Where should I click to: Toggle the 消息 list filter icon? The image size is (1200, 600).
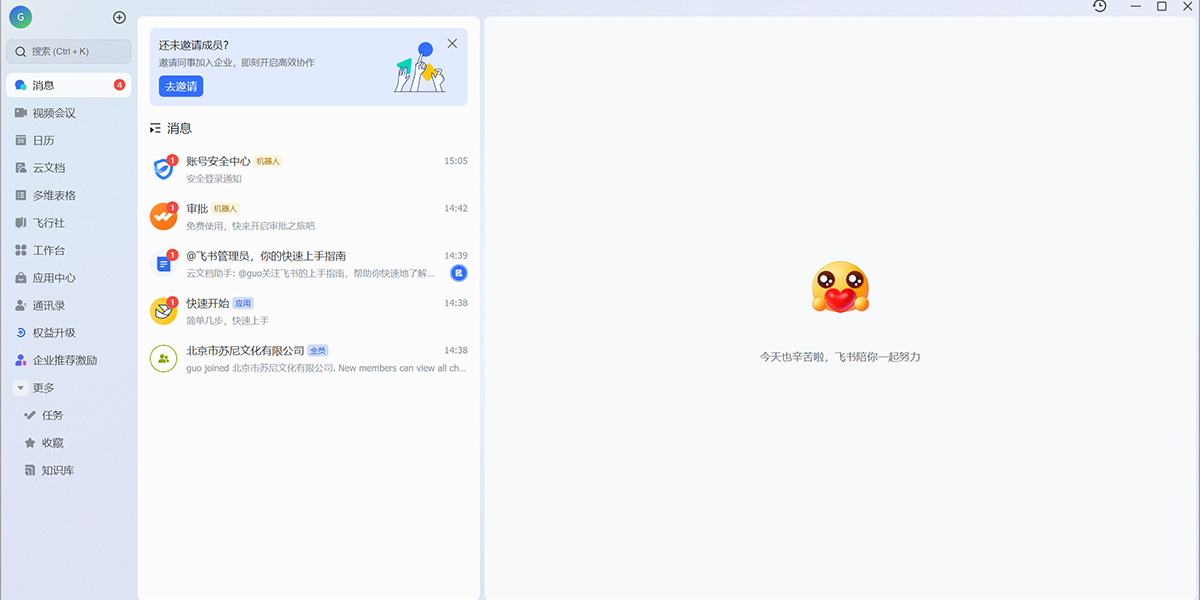(155, 129)
